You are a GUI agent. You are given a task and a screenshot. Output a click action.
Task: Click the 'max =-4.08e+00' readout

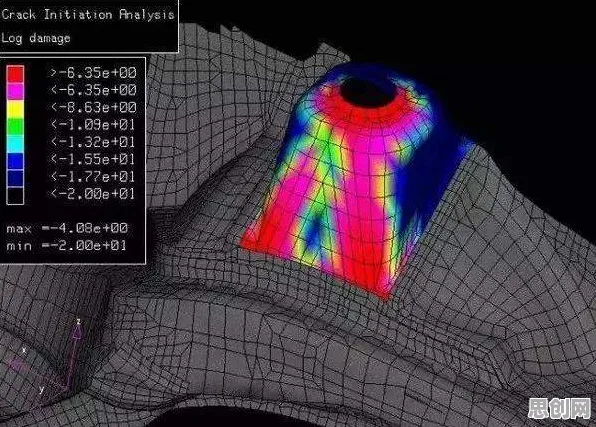[x=67, y=228]
